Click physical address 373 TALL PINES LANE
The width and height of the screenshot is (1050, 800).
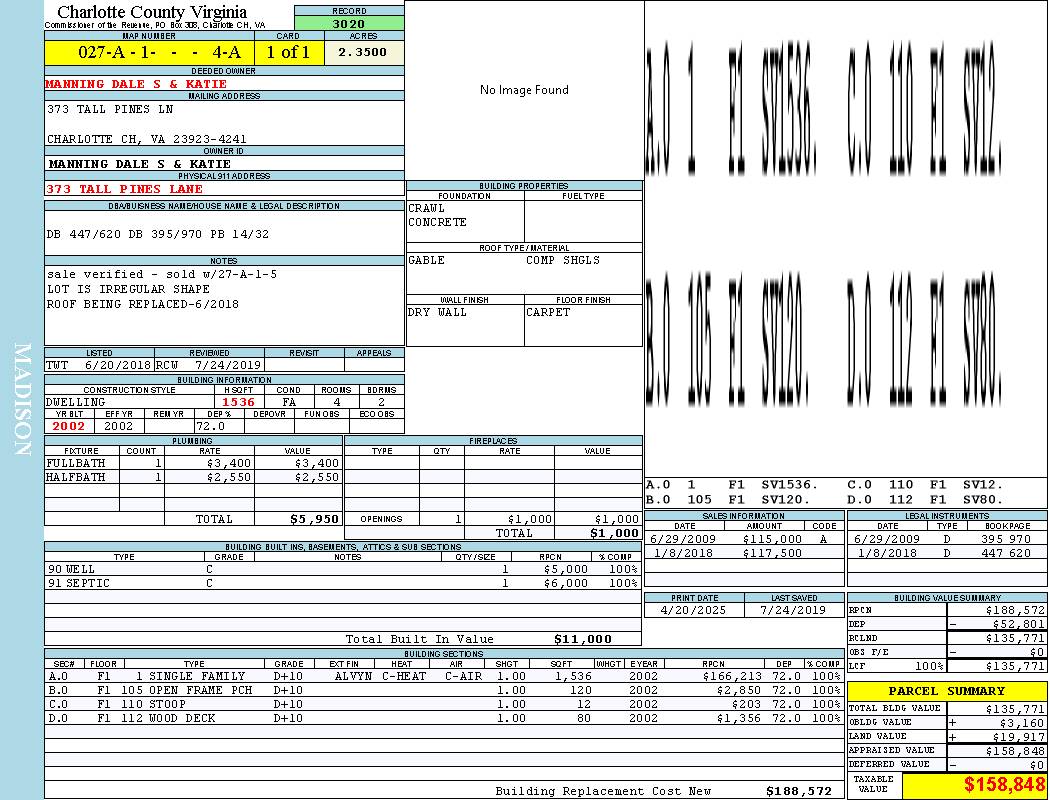(124, 189)
